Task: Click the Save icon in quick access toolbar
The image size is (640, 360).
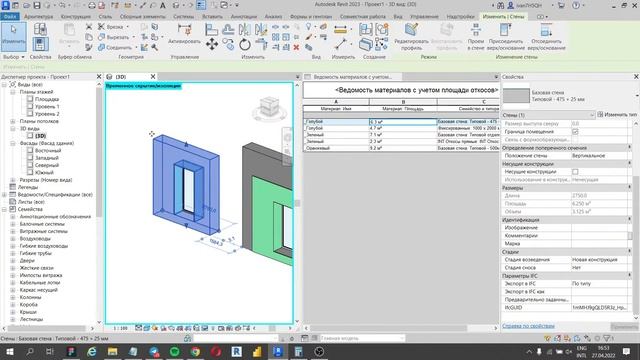Action: click(x=37, y=5)
